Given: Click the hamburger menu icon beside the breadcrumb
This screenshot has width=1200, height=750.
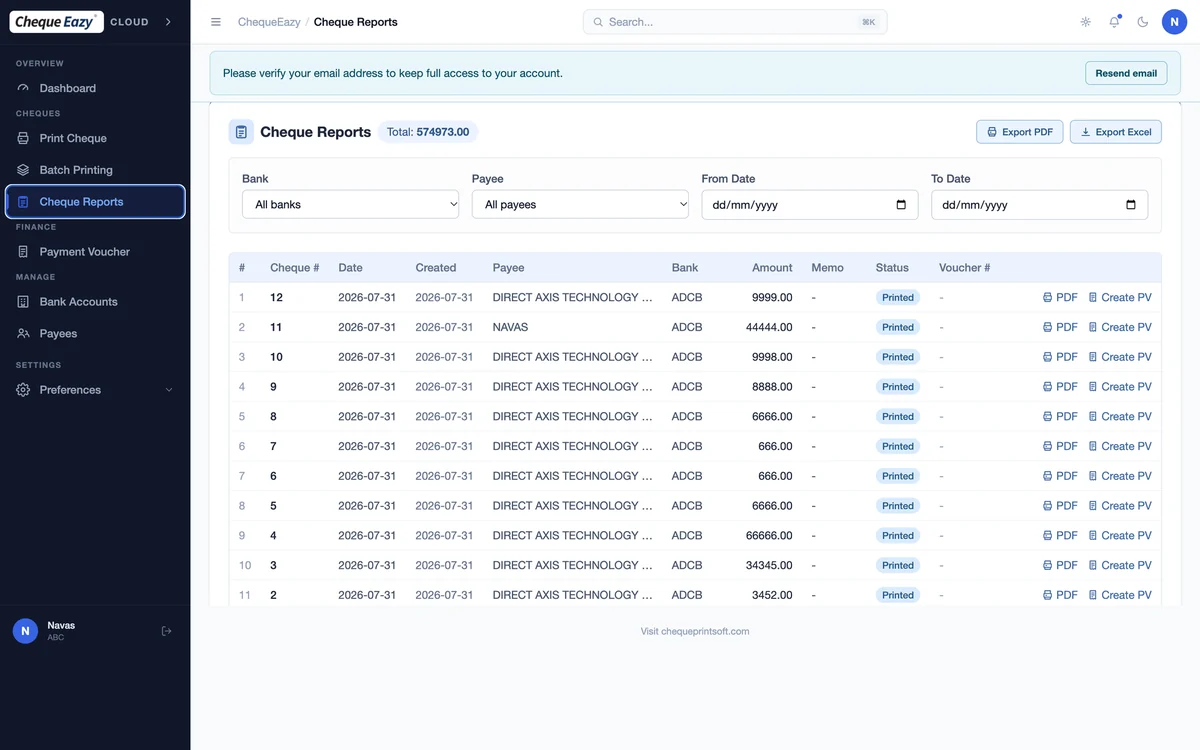Looking at the screenshot, I should (x=216, y=22).
